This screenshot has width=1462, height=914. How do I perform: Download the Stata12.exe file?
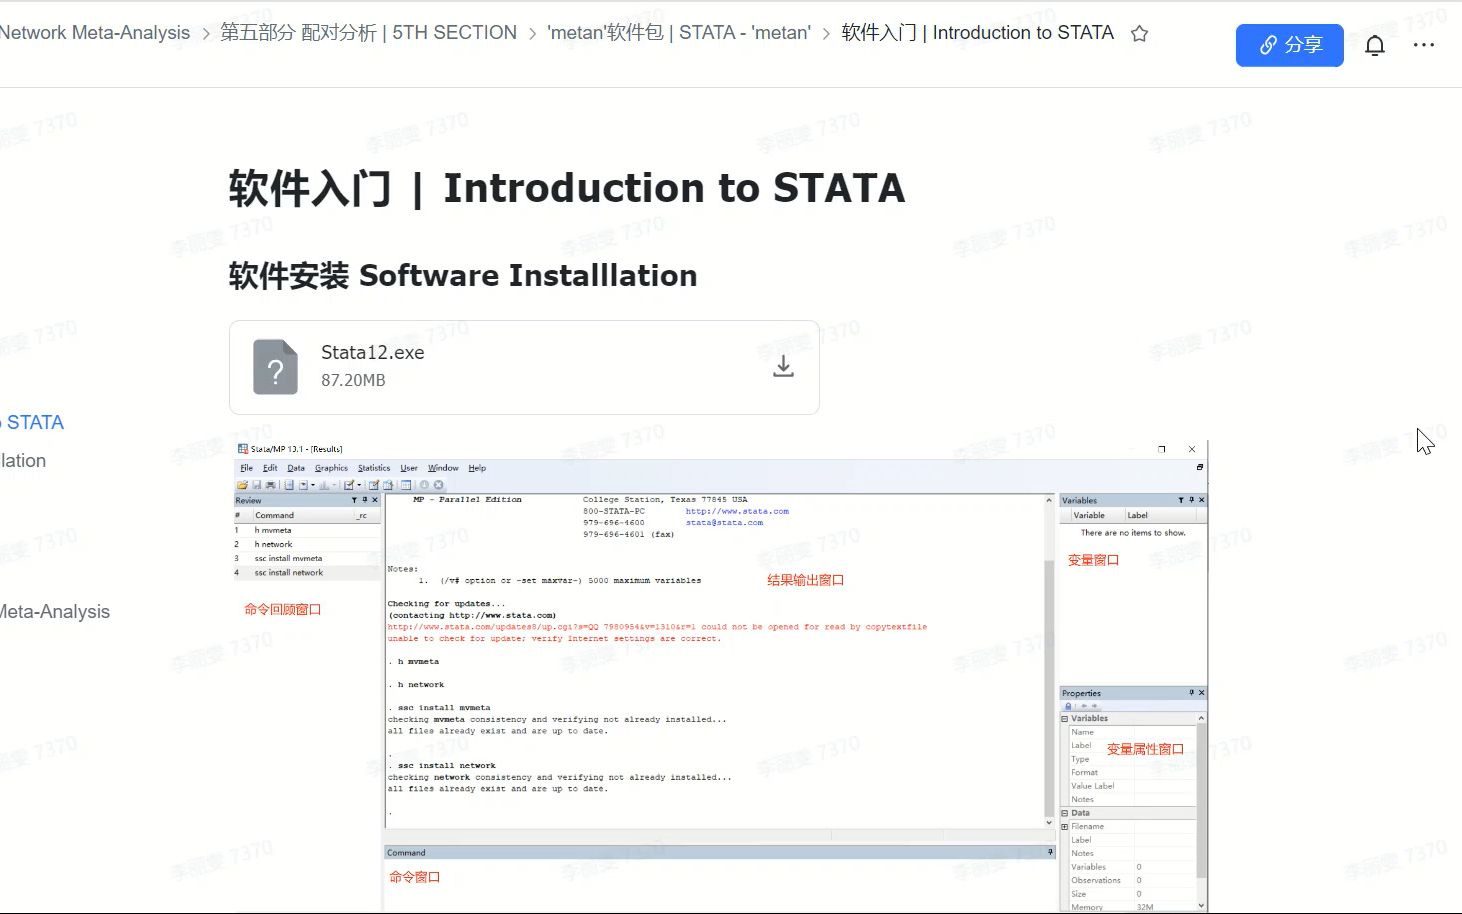[784, 367]
